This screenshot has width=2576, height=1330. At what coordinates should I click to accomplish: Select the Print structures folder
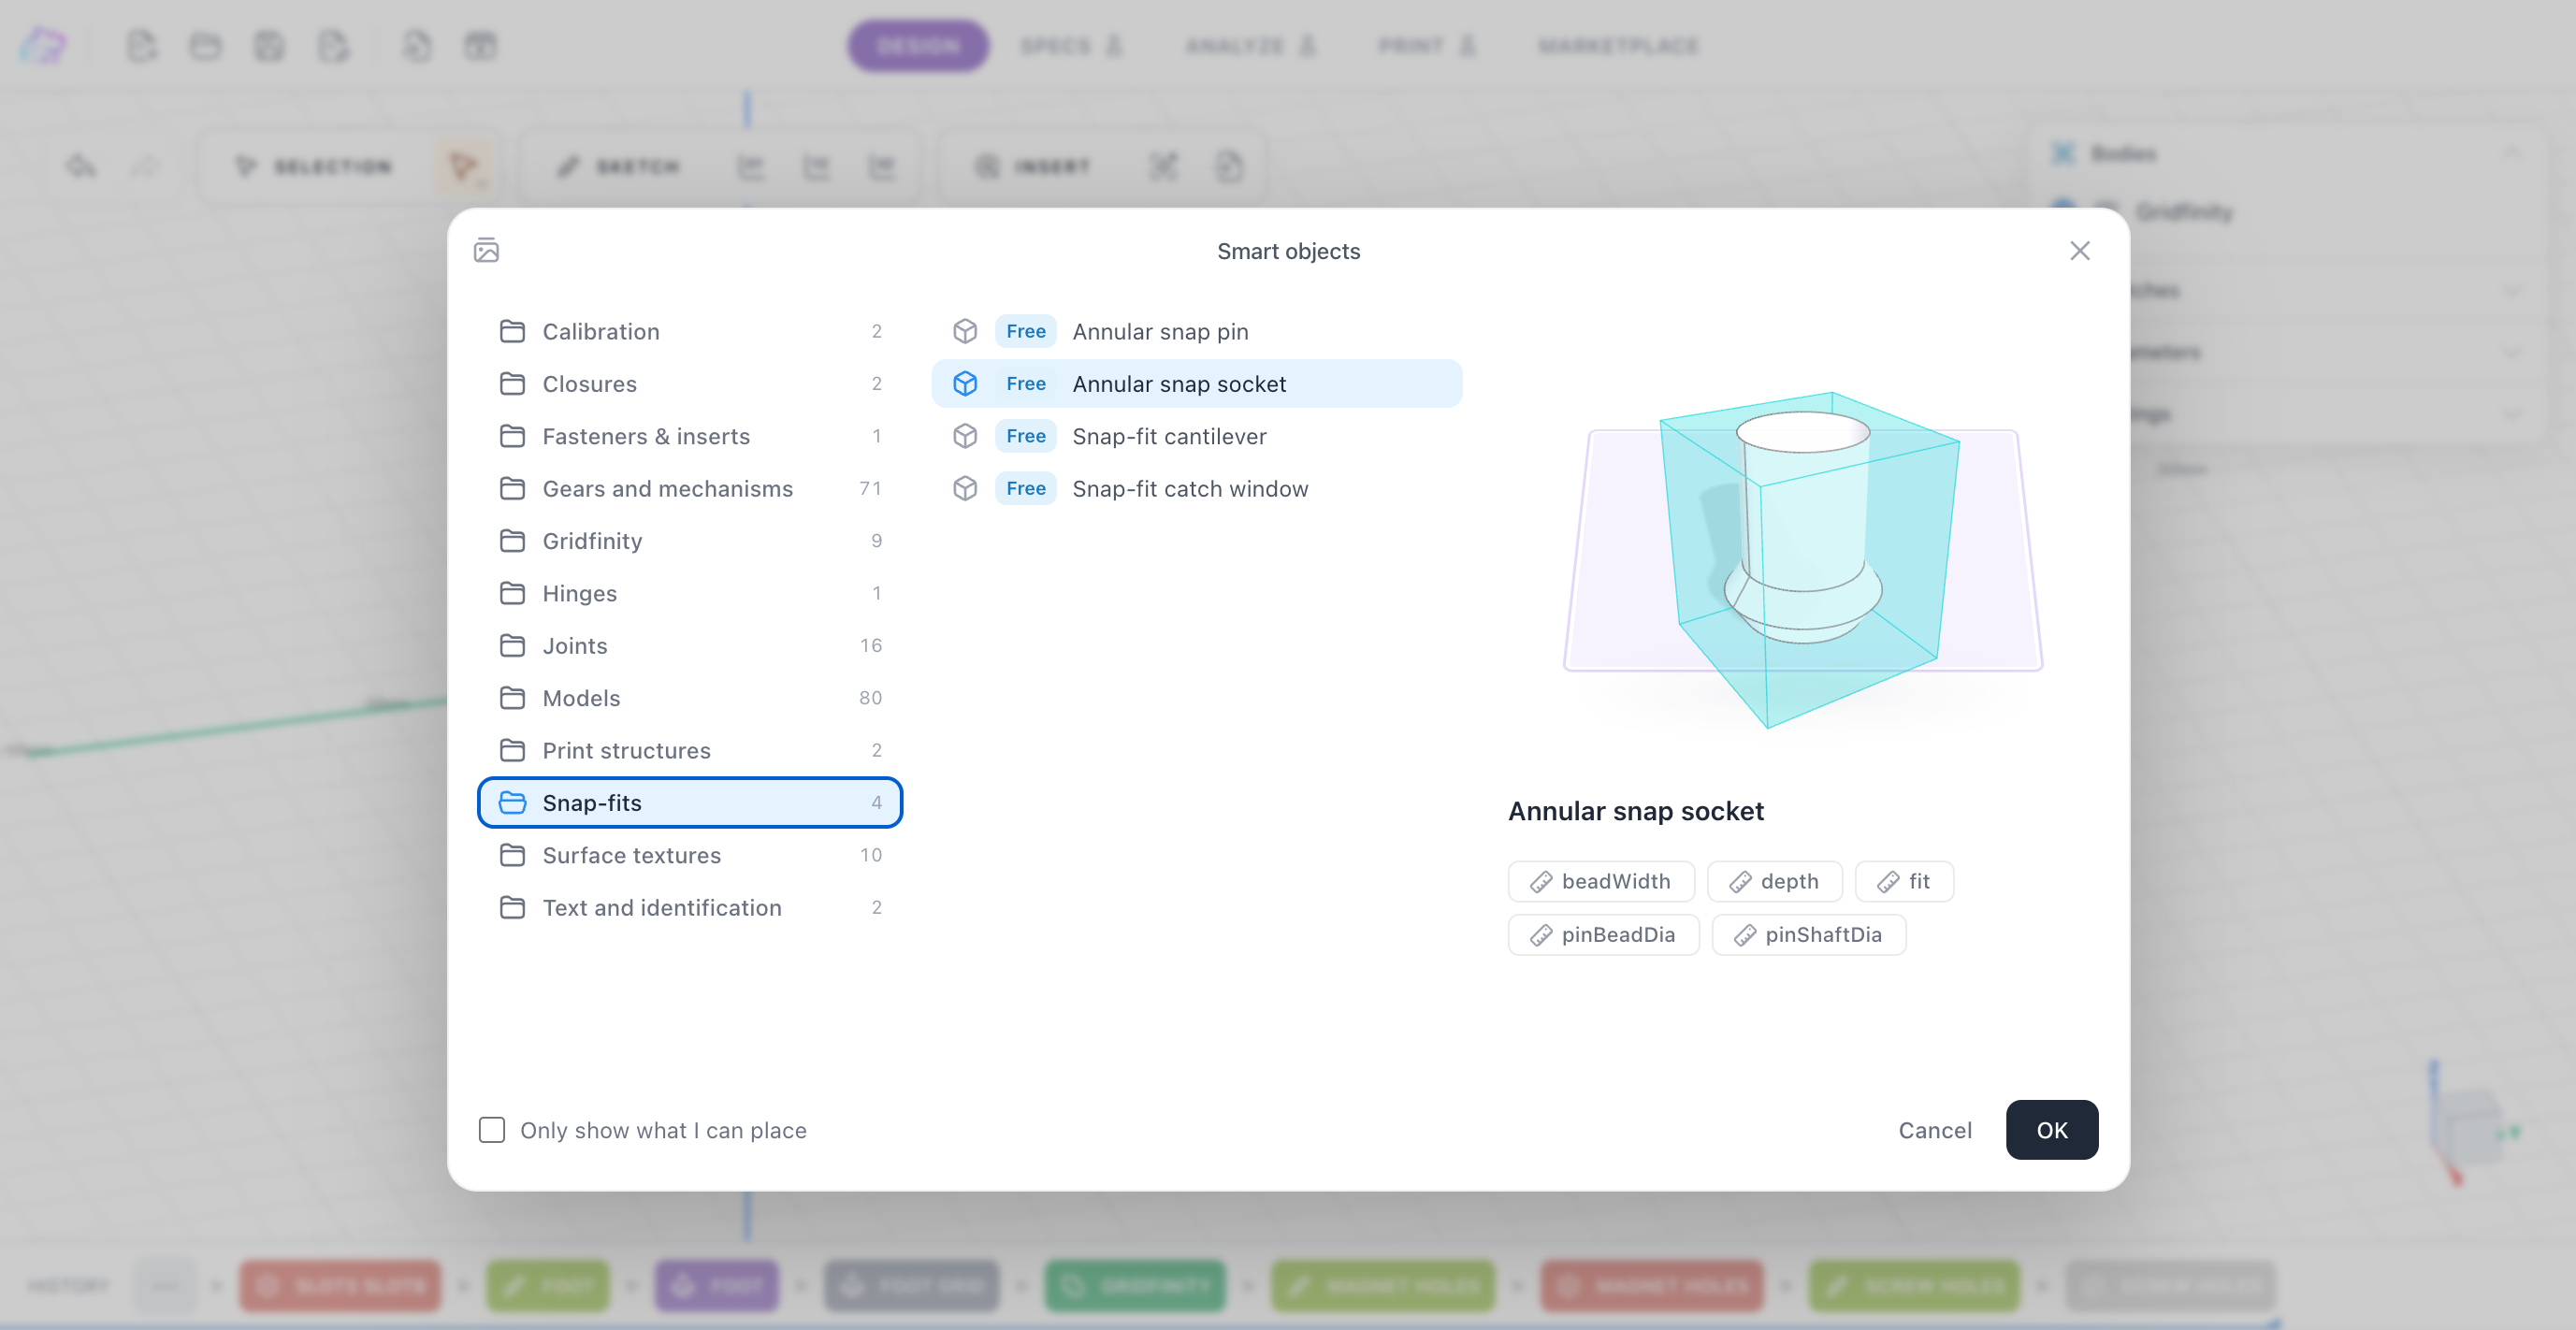[x=690, y=751]
